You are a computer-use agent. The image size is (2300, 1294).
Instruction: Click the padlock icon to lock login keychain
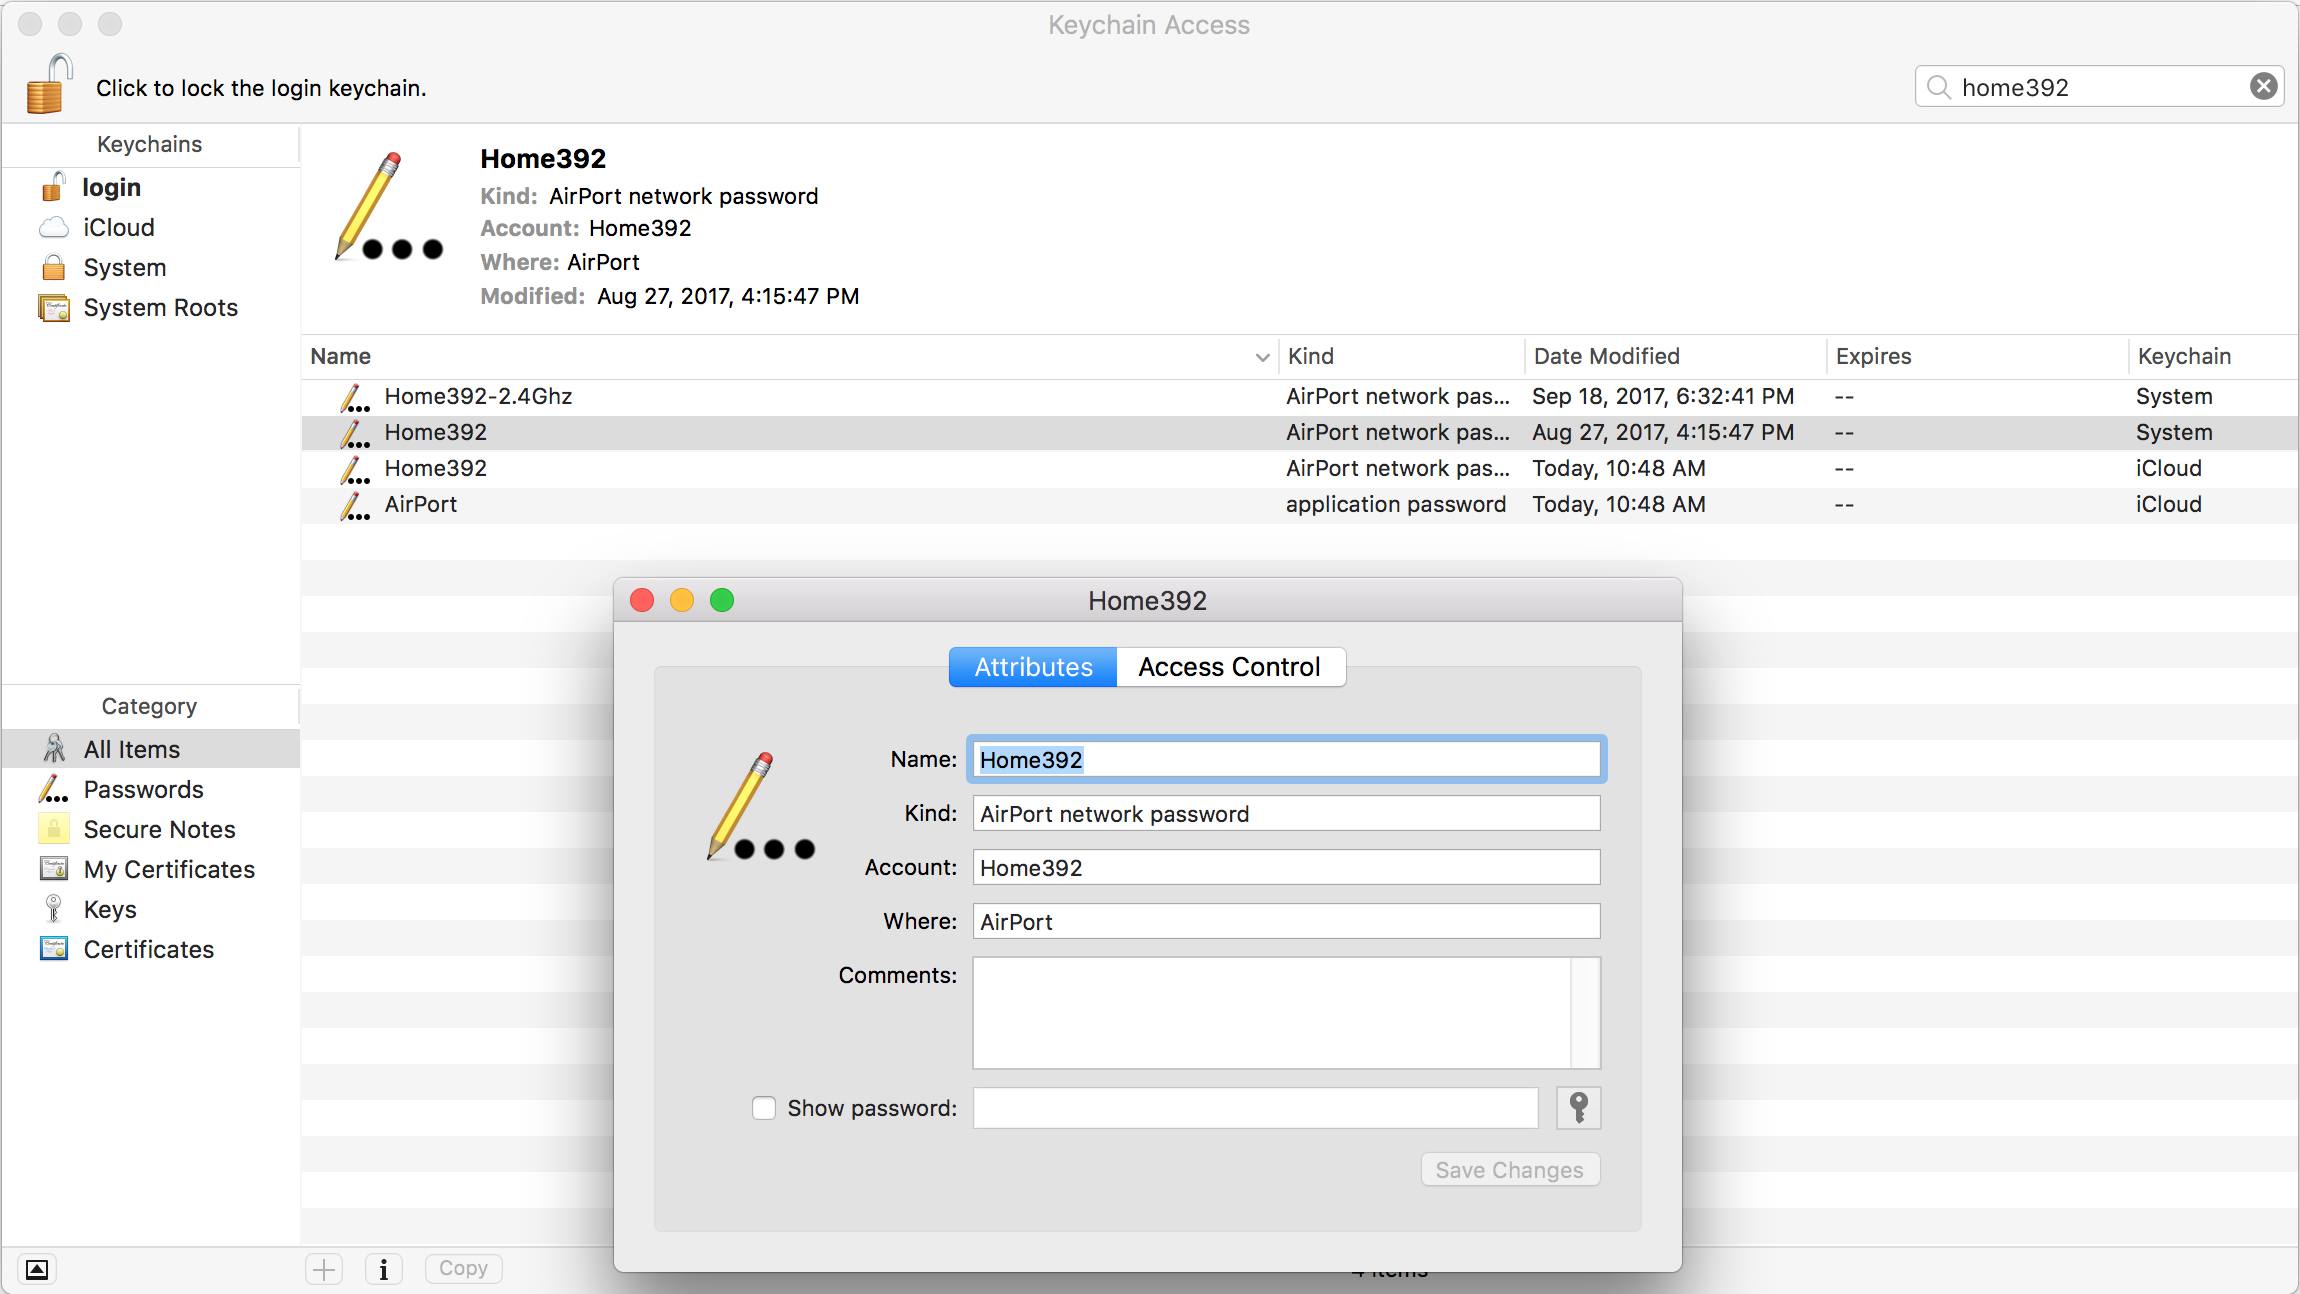[x=49, y=85]
